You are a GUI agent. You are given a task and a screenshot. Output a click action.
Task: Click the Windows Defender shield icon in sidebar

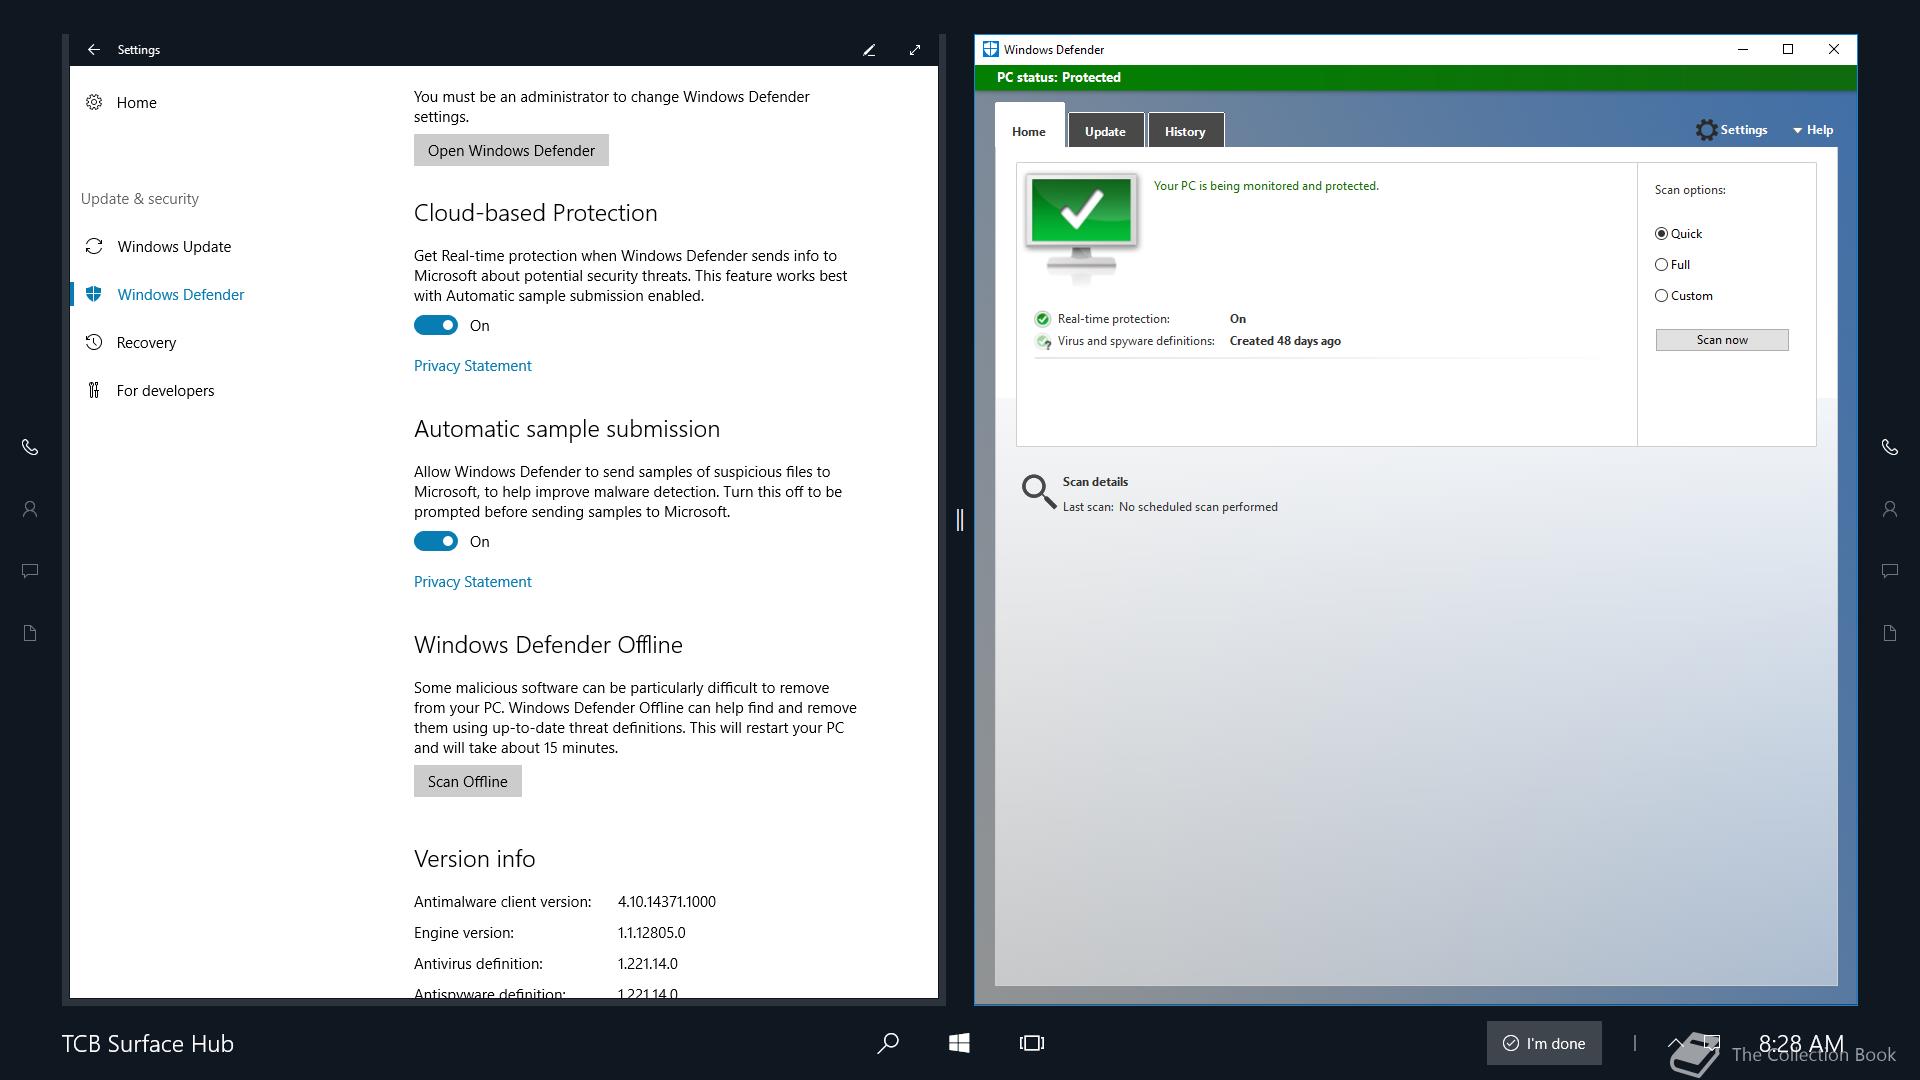[x=93, y=294]
